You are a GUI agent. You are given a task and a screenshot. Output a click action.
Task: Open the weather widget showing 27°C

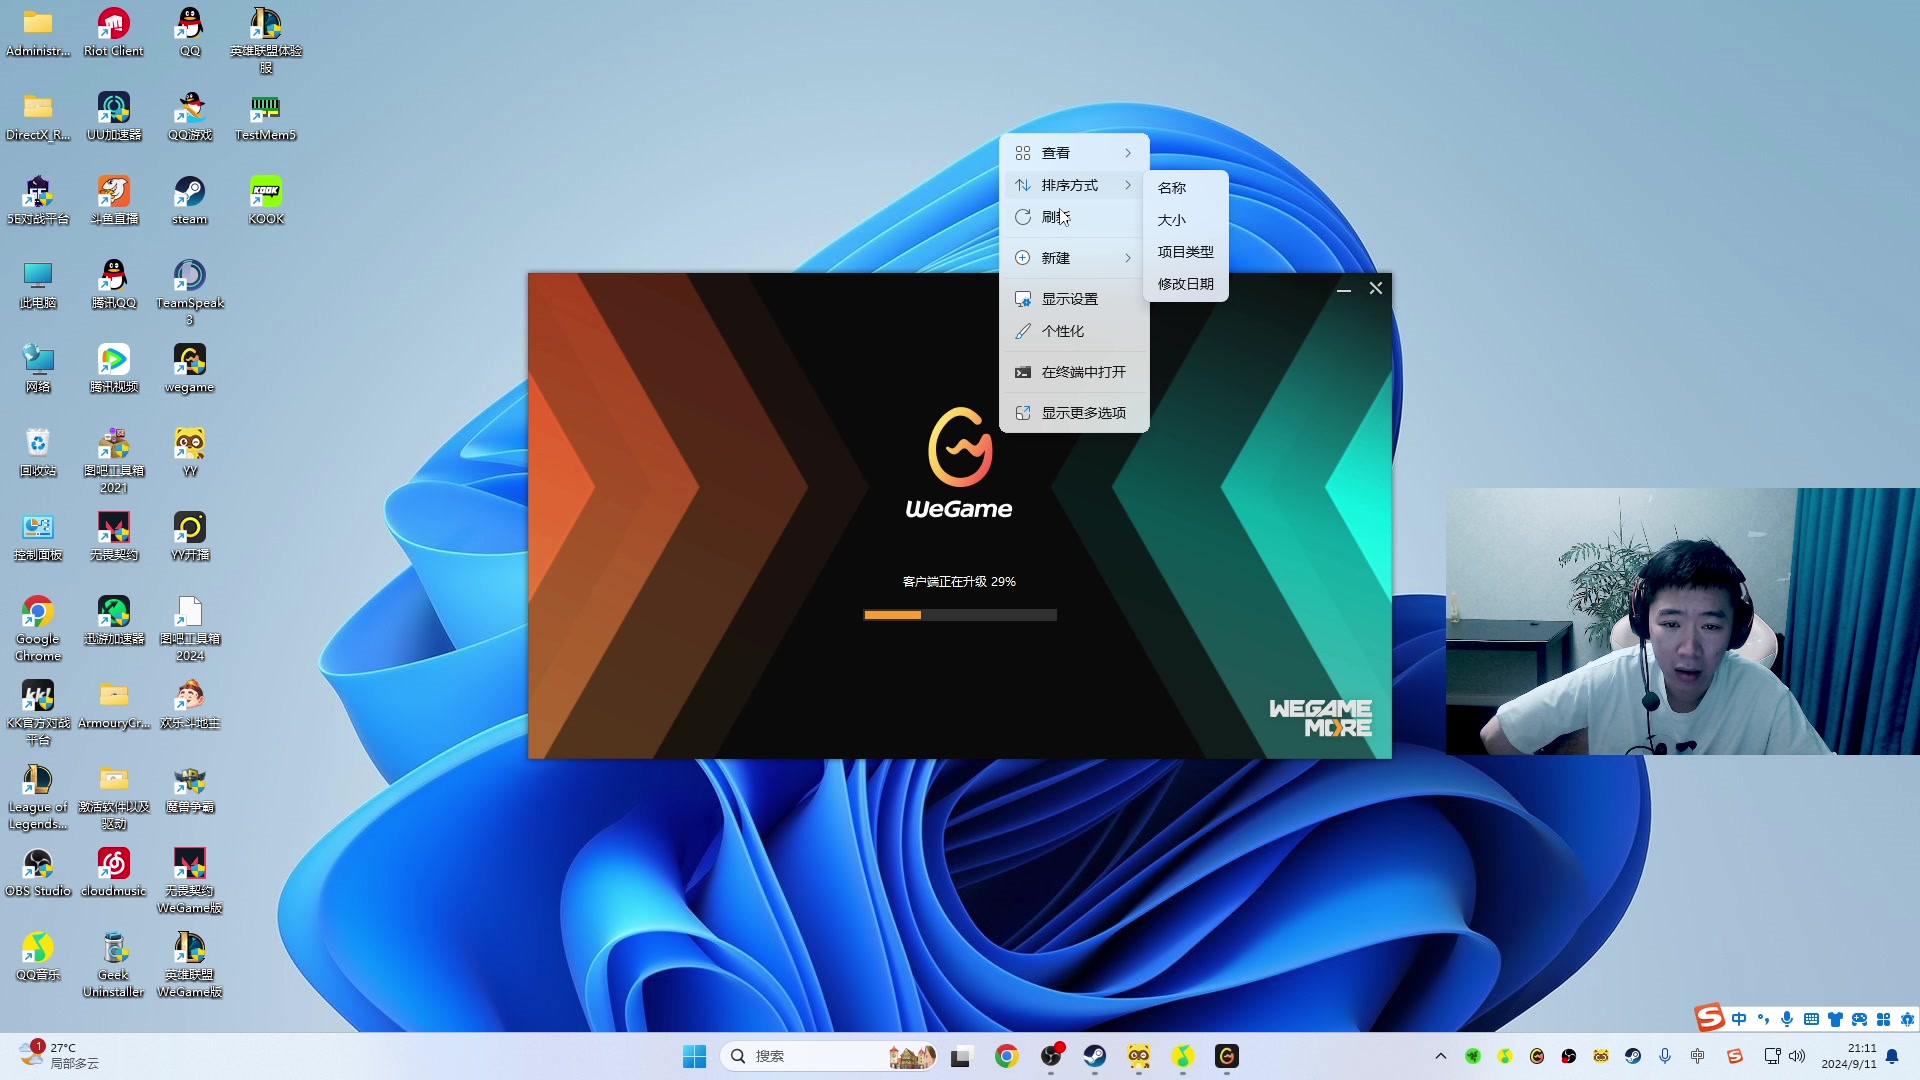[x=60, y=1056]
